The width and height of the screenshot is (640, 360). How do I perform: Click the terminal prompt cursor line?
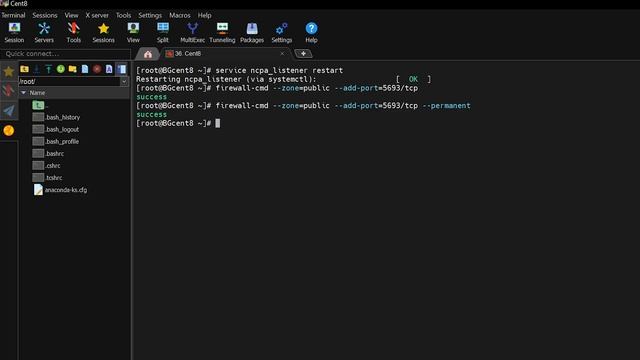coord(178,123)
